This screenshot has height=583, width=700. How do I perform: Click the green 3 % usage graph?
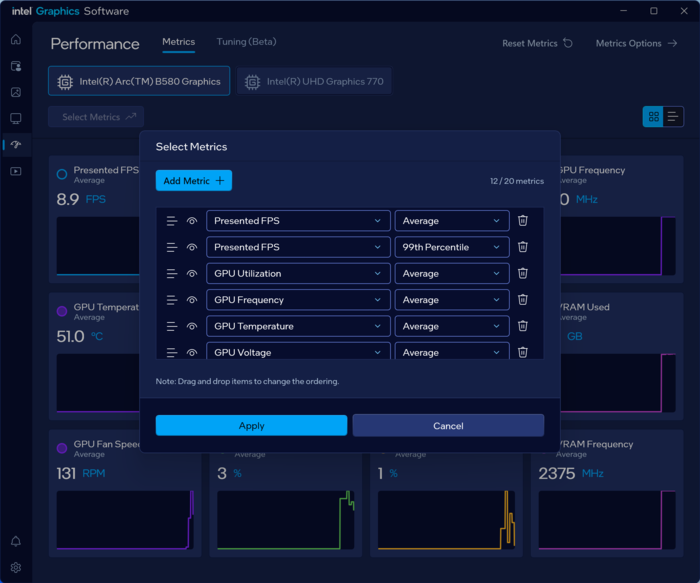pos(286,520)
